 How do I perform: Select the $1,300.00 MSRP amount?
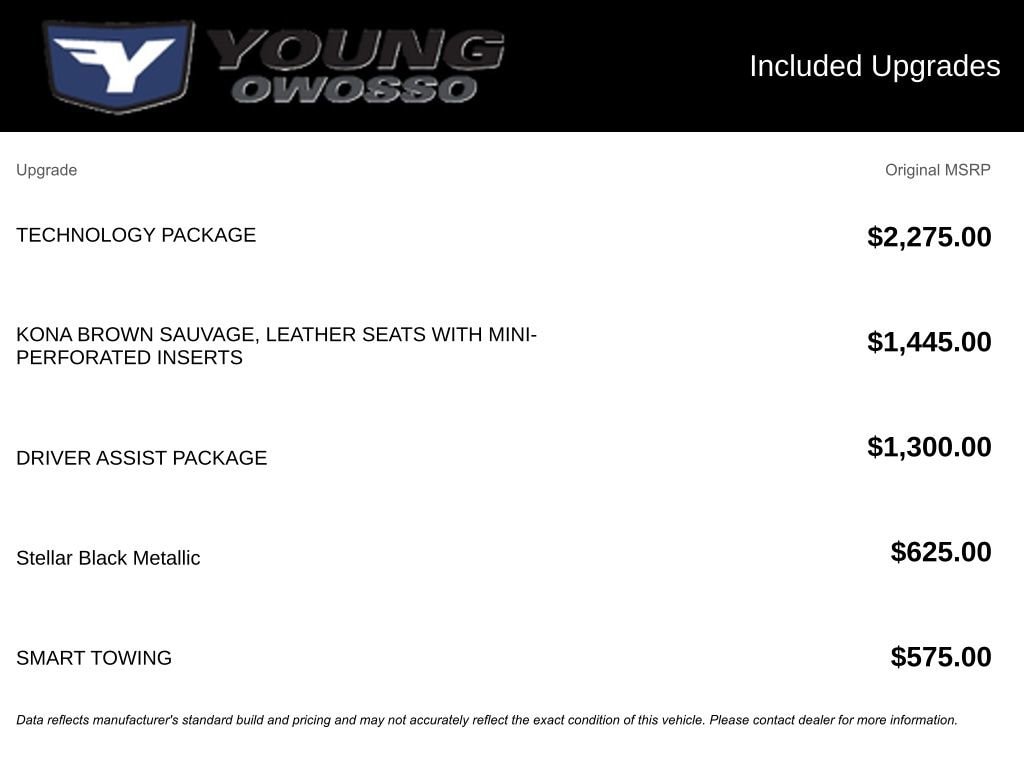coord(929,447)
